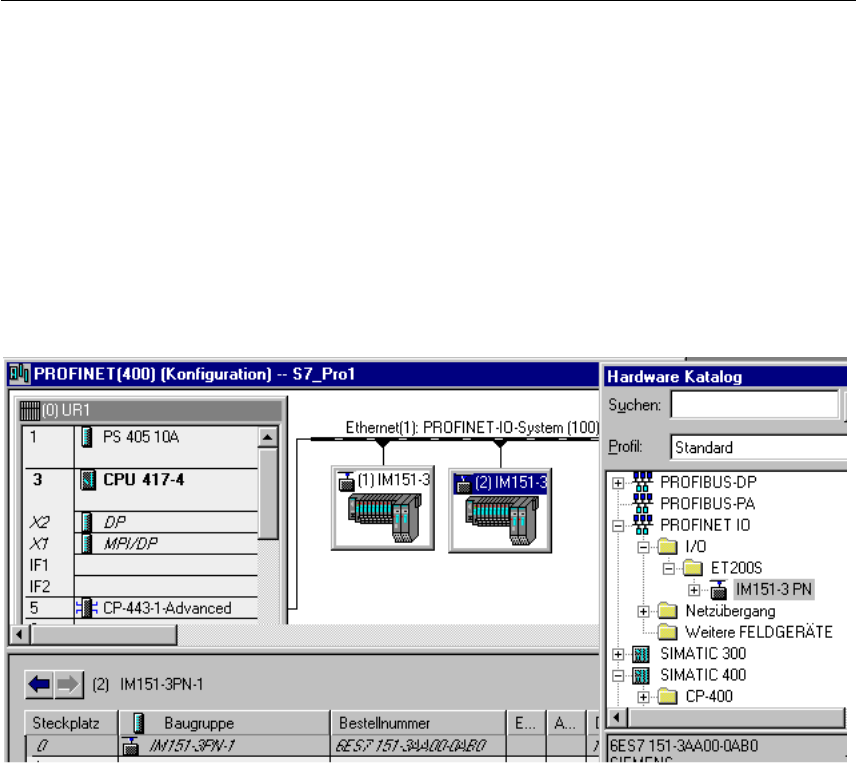Expand the SIMATIC 300 node
Viewport: 856px width, 765px height.
618,654
